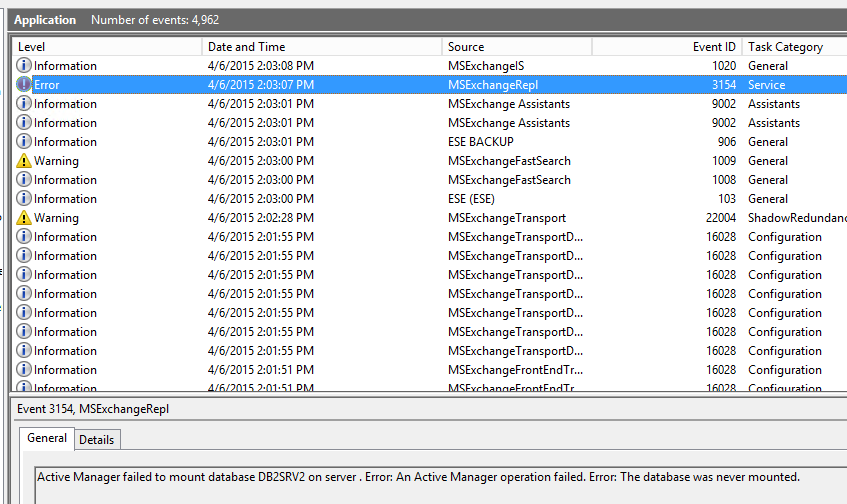Click the information icon on ESE (ESE) row
Screen dimensions: 847x504
(x=23, y=198)
